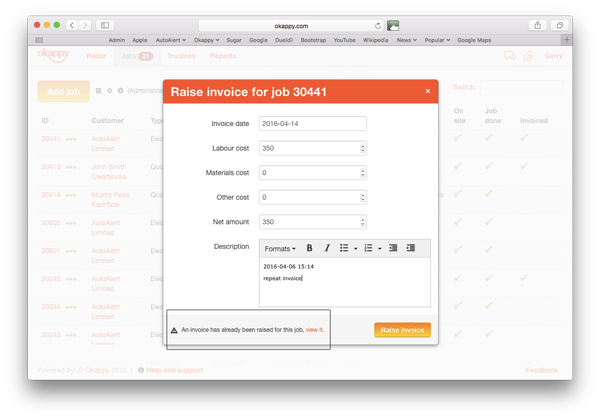Viewport: 600px width, 419px height.
Task: Adjust Materials cost stepper
Action: pyautogui.click(x=362, y=173)
